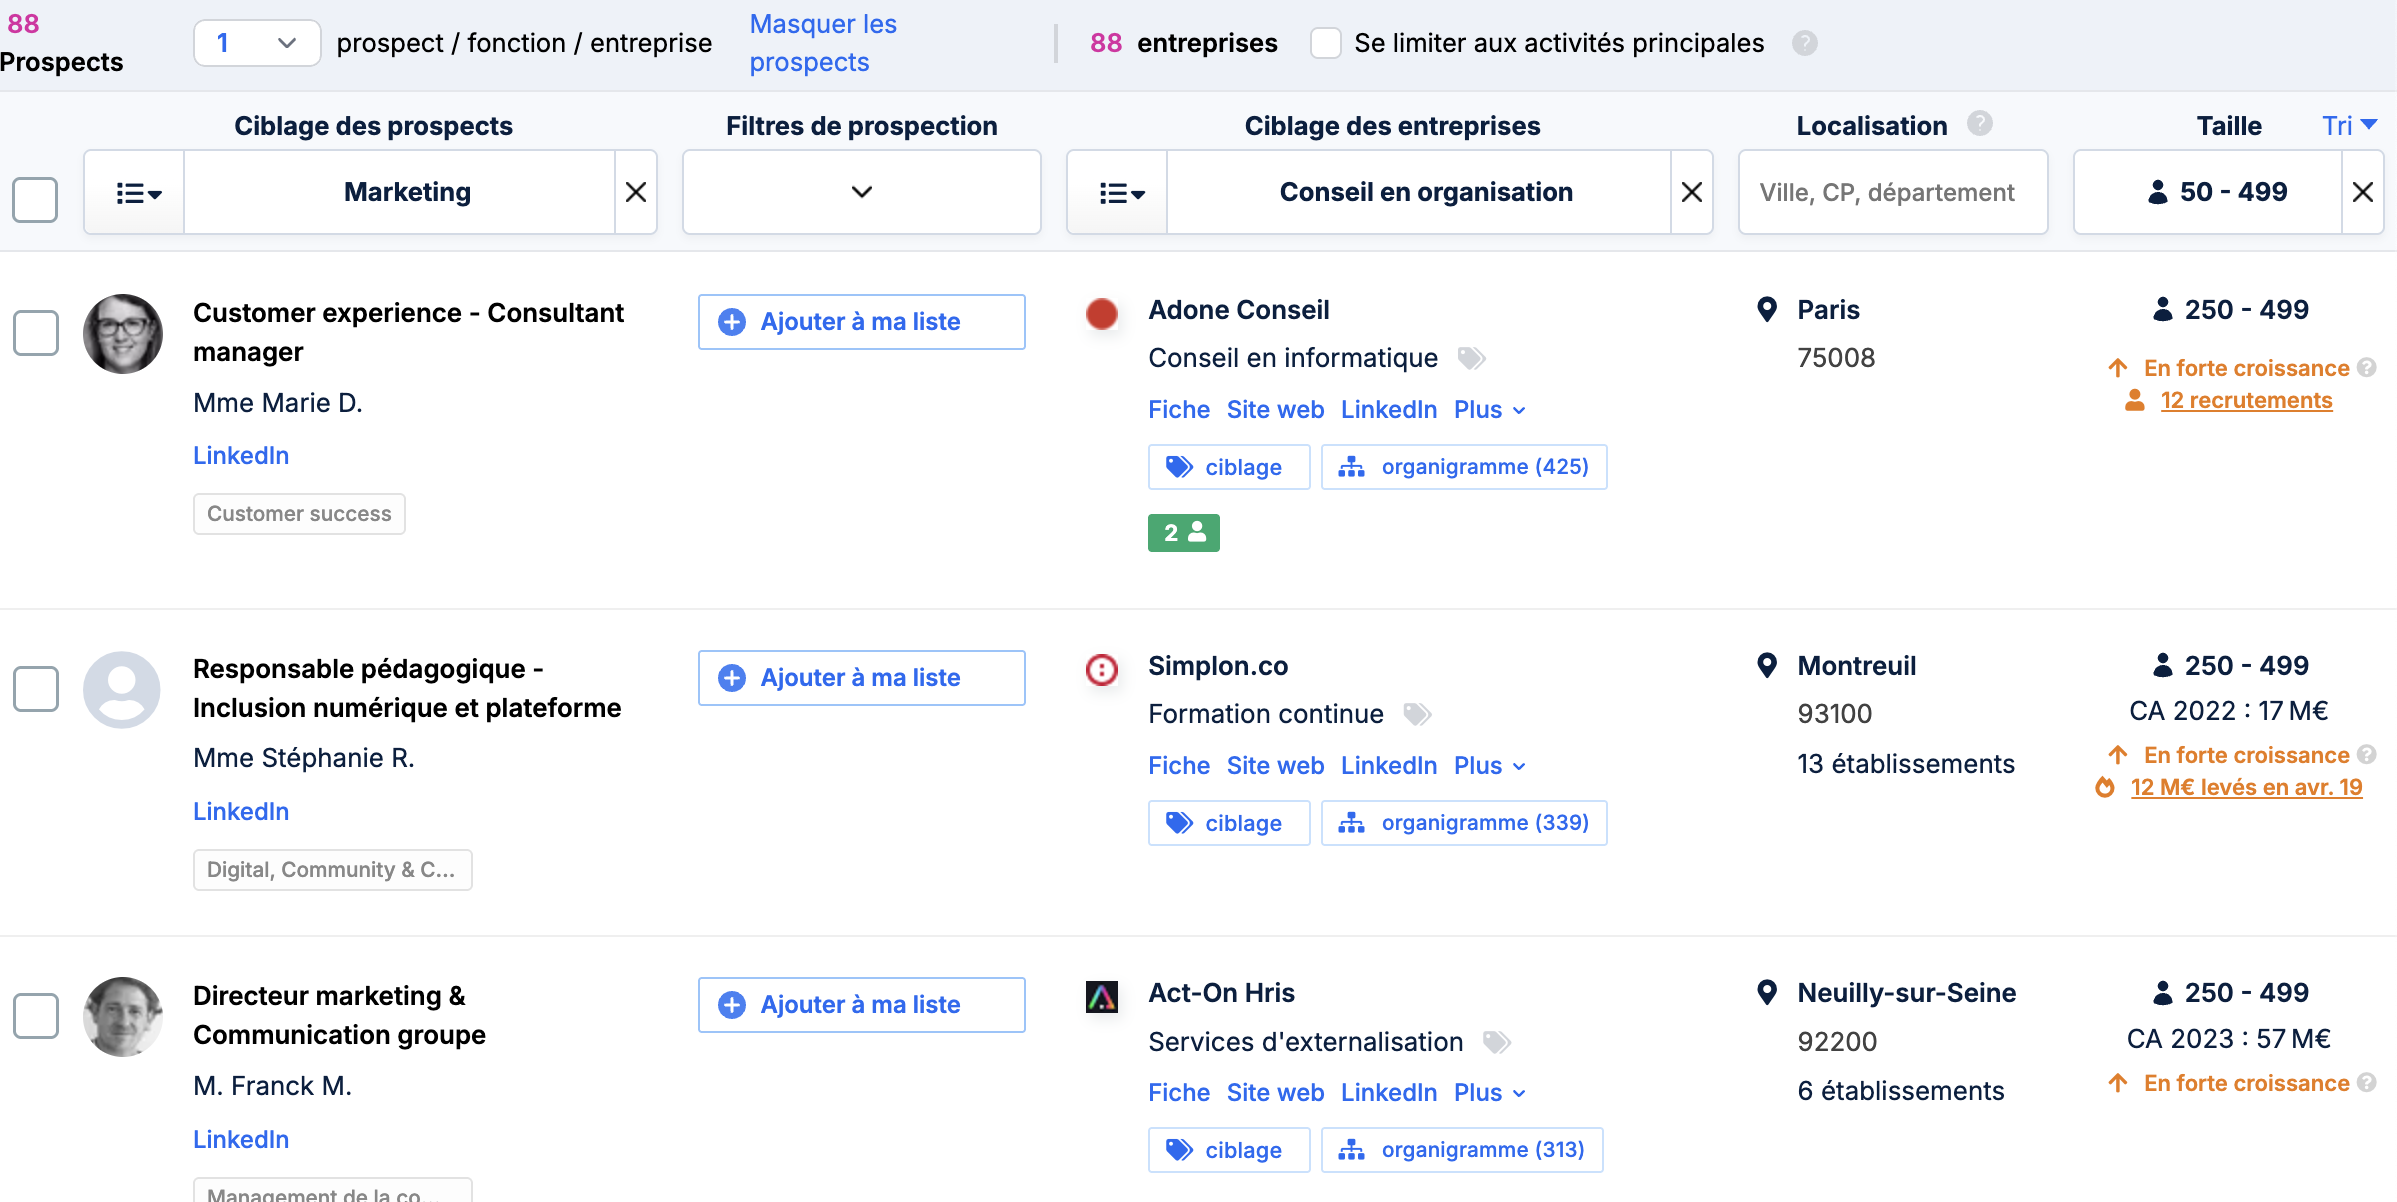Image resolution: width=2397 pixels, height=1202 pixels.
Task: Open Adone Conseil Fiche
Action: [1179, 409]
